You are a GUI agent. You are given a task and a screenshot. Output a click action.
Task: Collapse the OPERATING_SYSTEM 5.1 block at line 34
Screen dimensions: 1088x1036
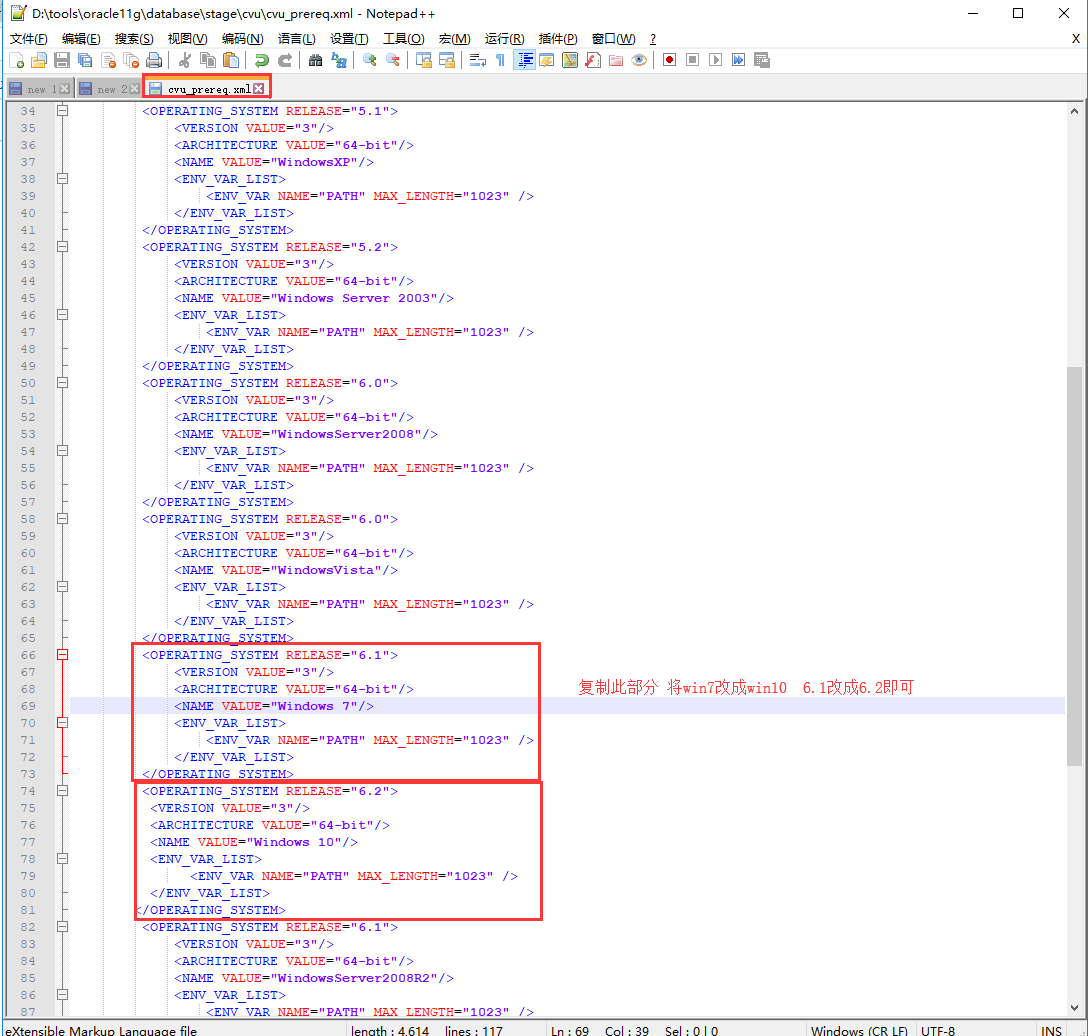(62, 110)
